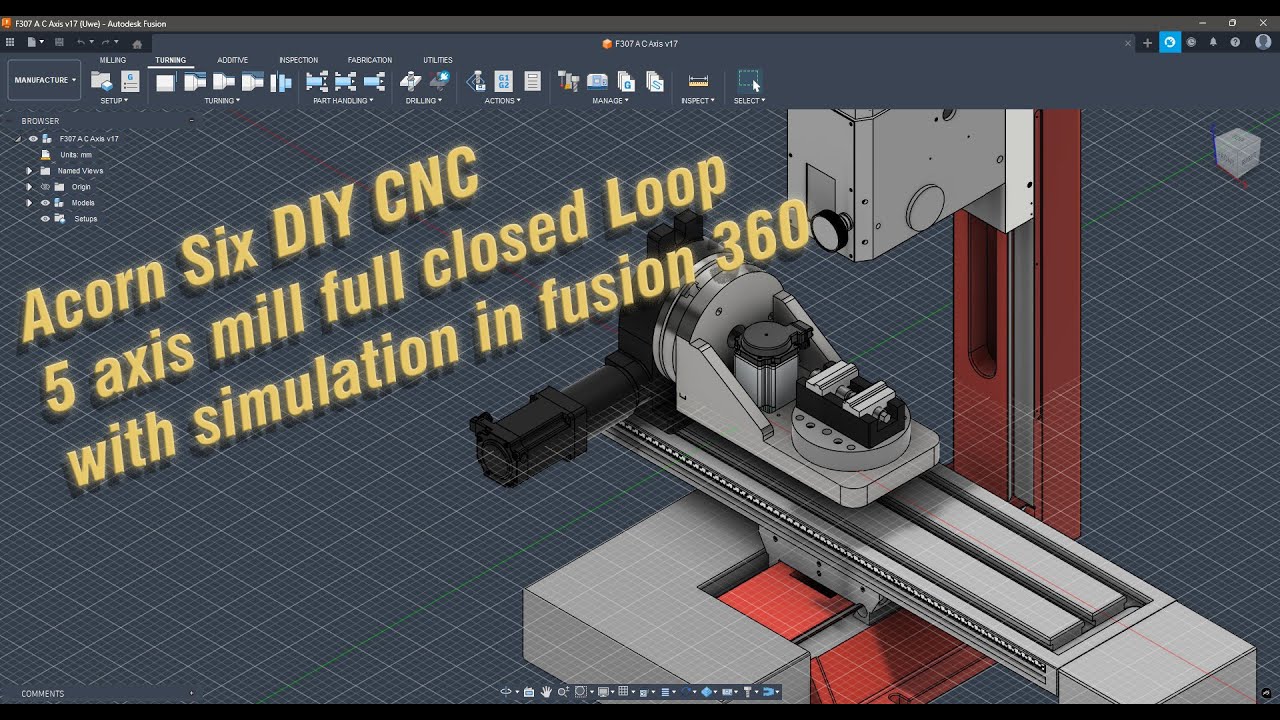
Task: Click the Zoom magnifier tool
Action: click(x=563, y=691)
